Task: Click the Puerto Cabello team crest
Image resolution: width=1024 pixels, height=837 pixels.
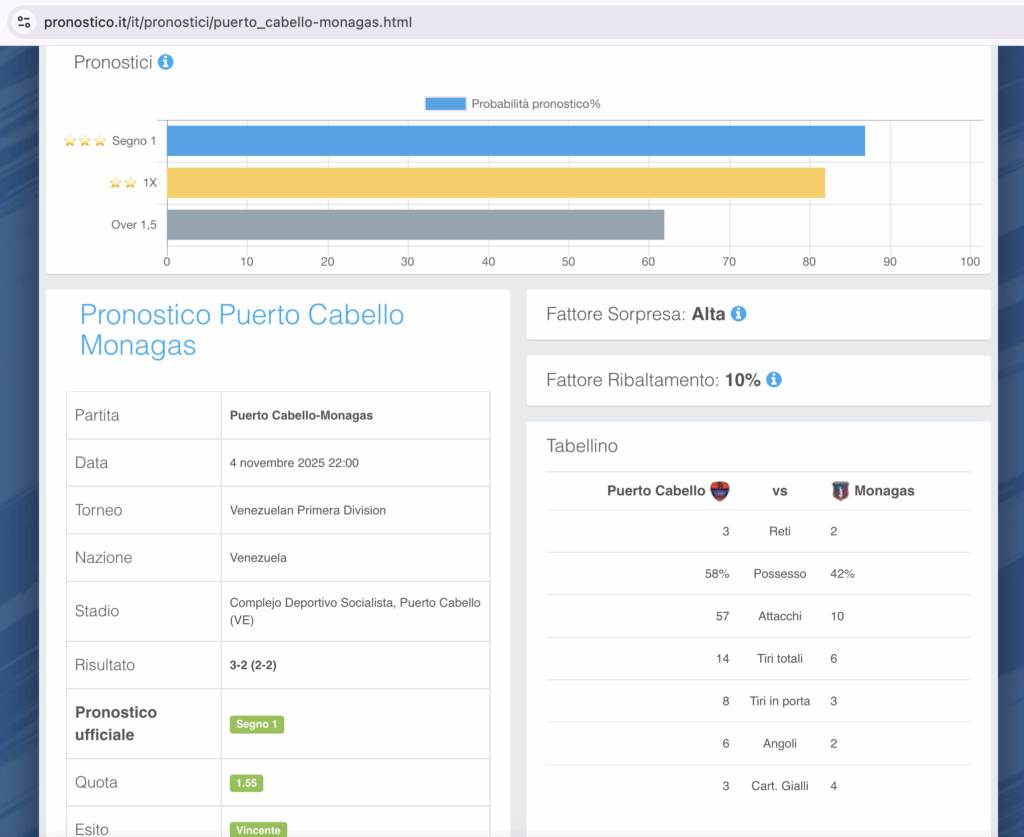Action: (x=719, y=491)
